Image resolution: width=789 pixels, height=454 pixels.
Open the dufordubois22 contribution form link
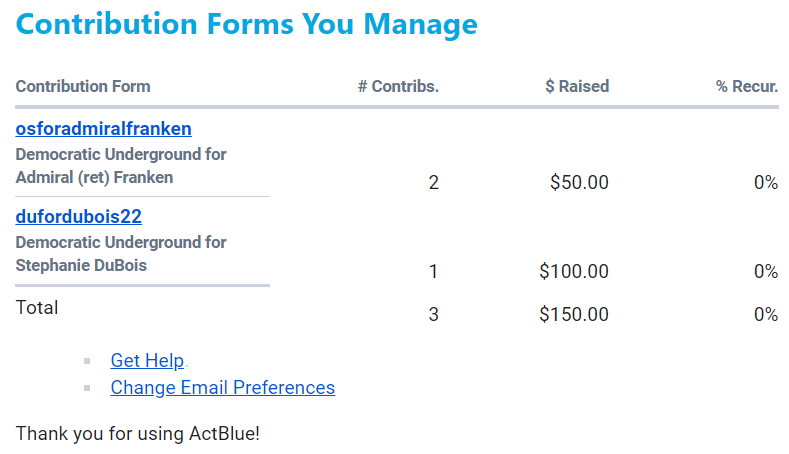(79, 217)
